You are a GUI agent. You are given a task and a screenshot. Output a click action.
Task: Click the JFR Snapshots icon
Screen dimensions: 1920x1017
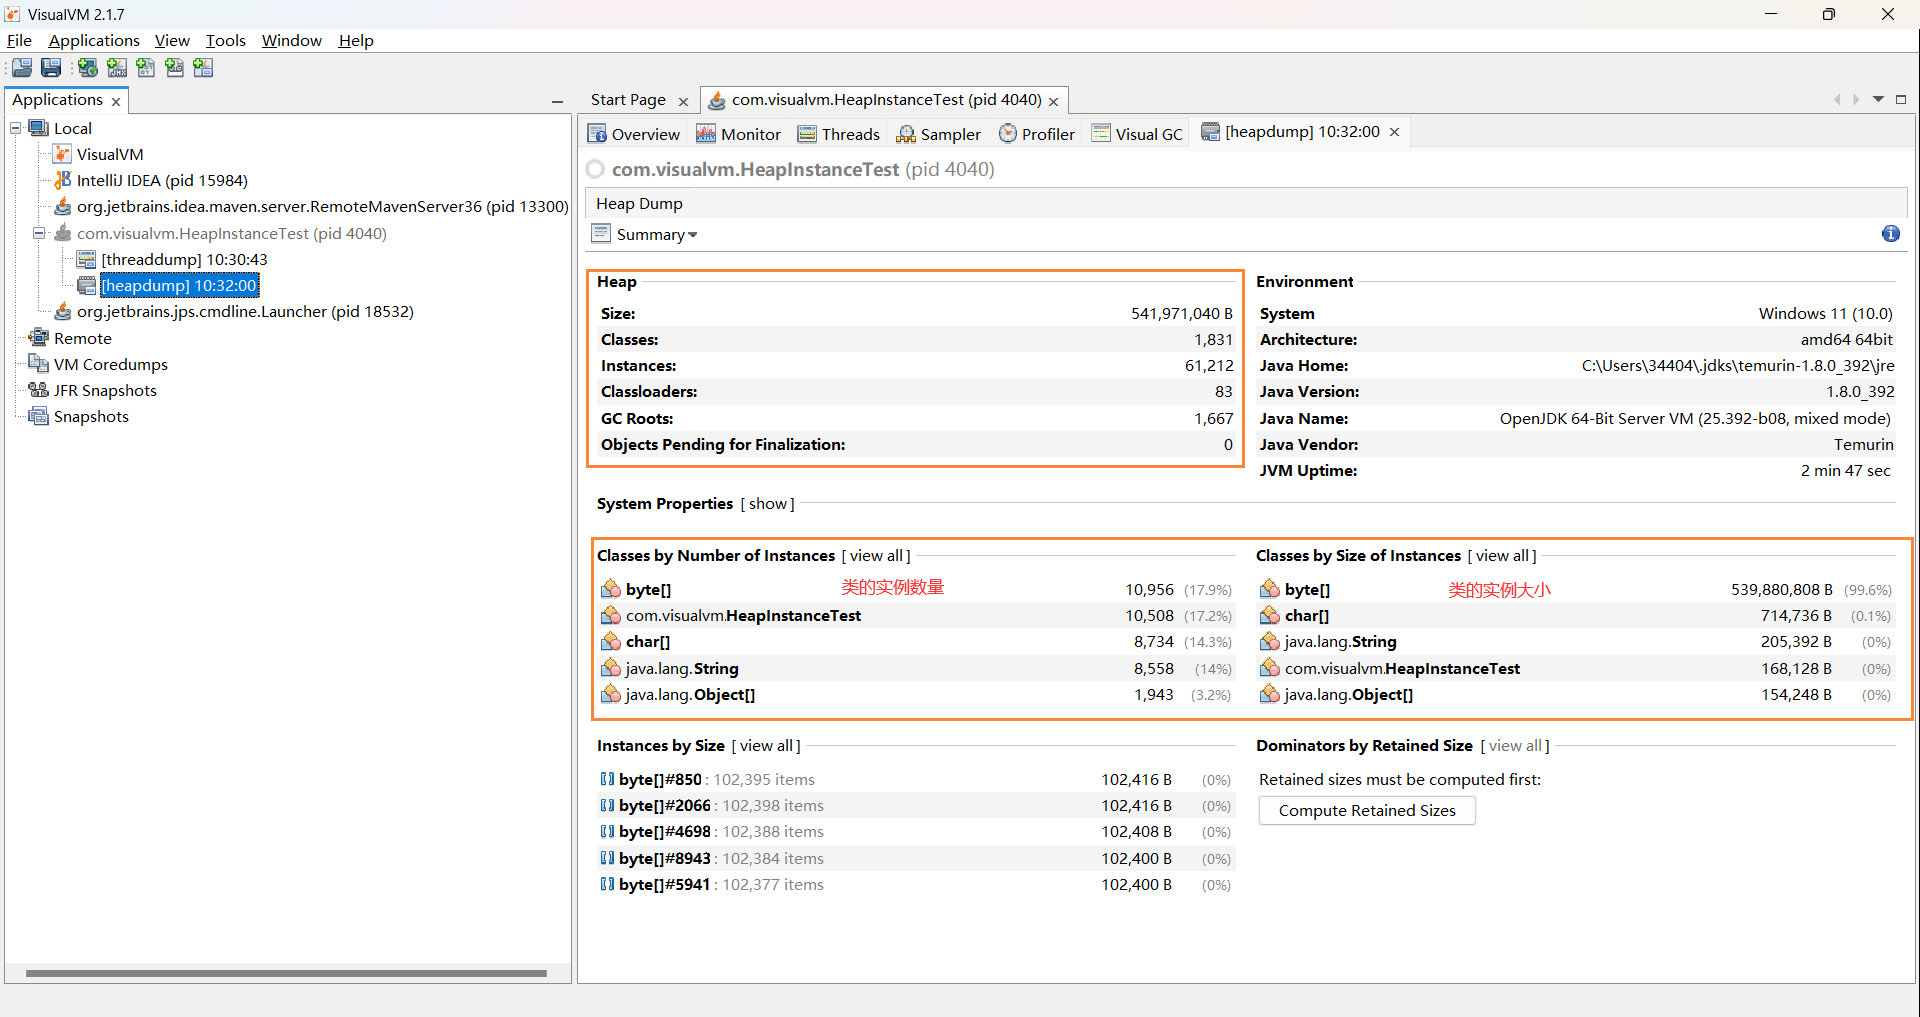[x=39, y=390]
